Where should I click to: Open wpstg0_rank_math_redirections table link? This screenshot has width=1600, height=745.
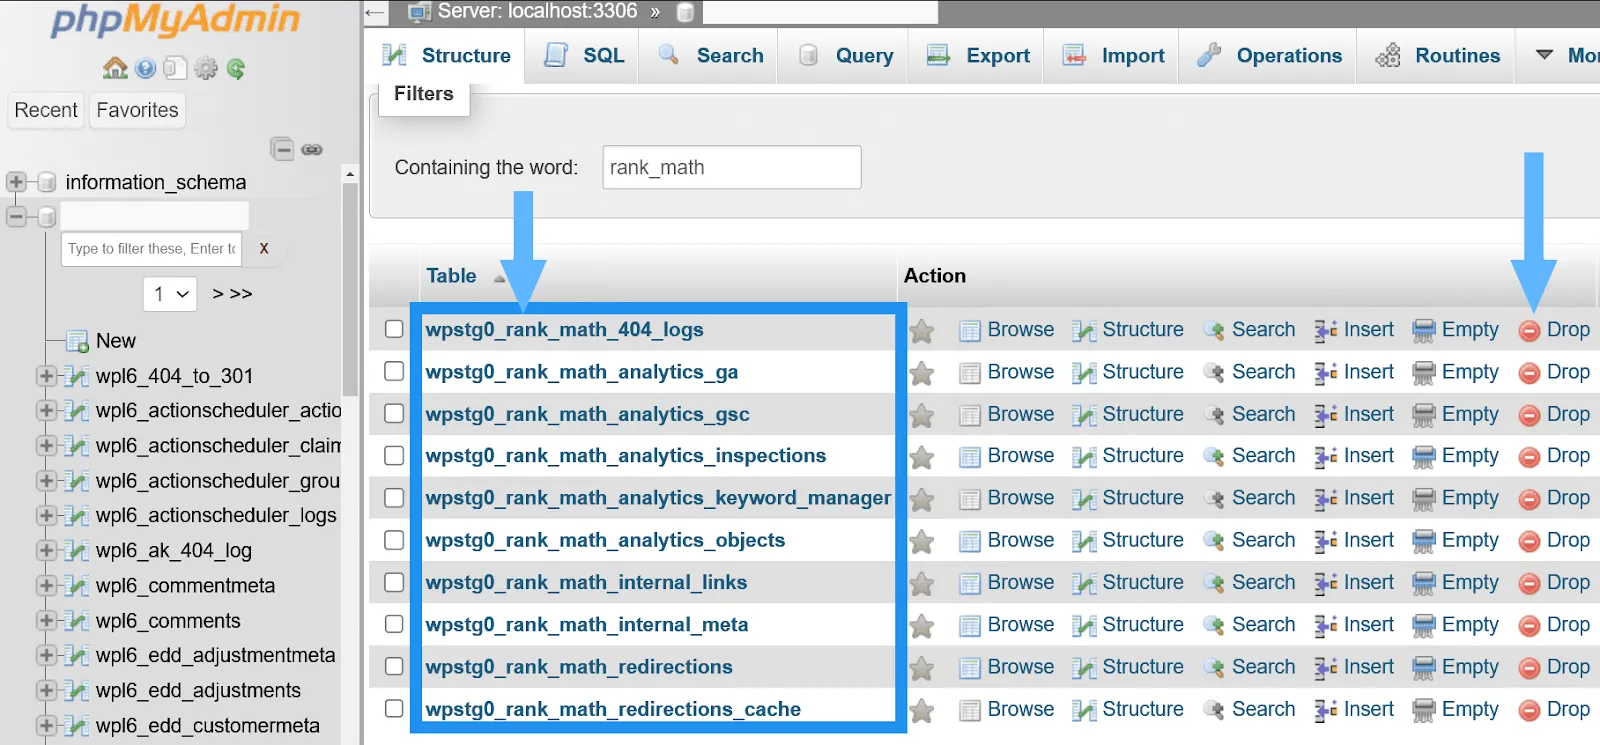click(x=578, y=667)
